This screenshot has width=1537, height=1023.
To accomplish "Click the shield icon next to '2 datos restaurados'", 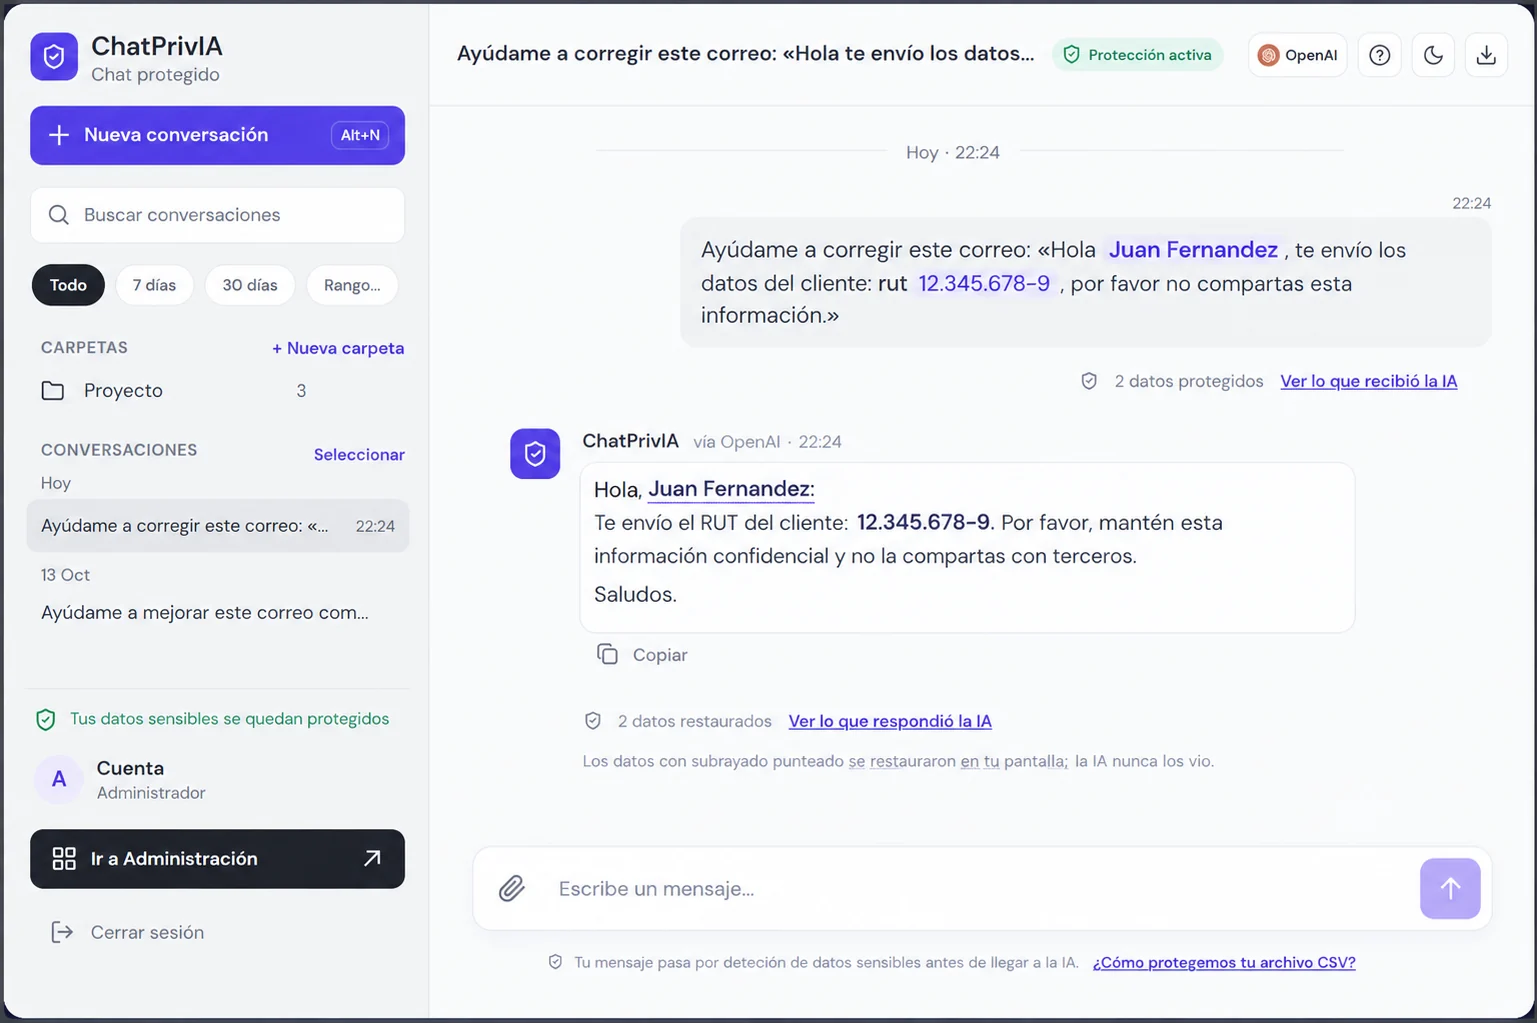I will coord(593,721).
